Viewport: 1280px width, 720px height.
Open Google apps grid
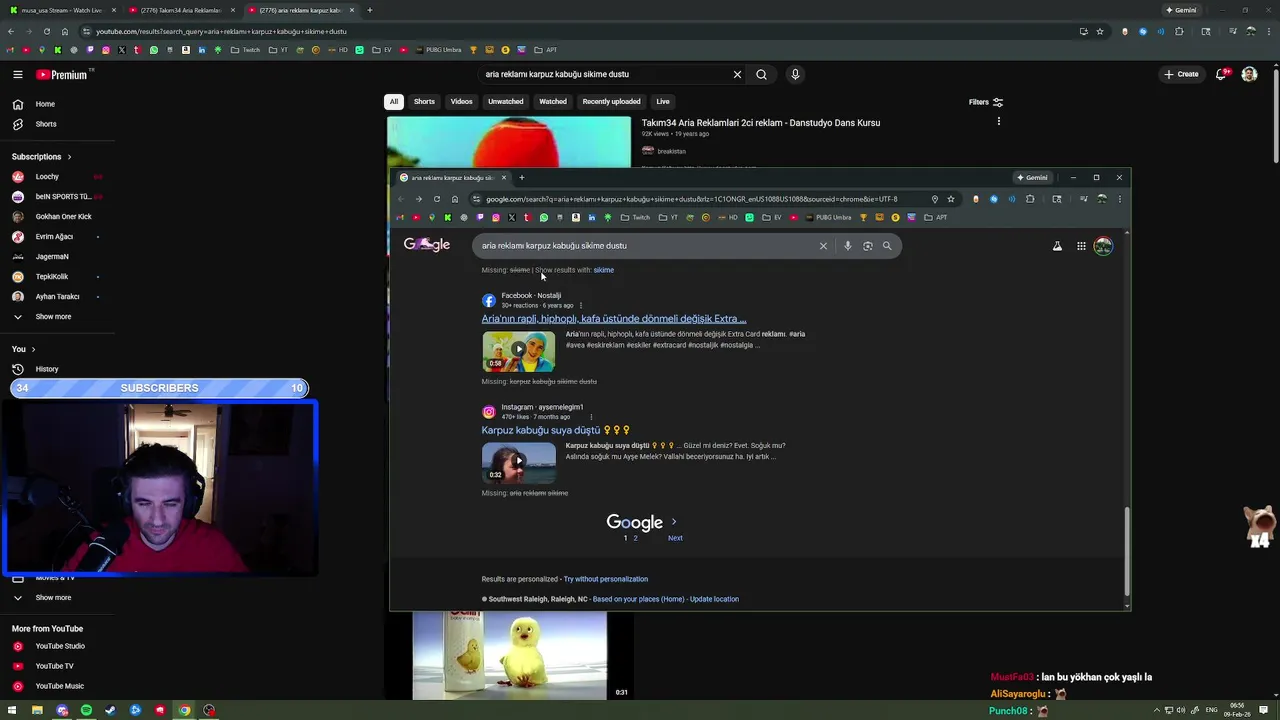[1081, 246]
